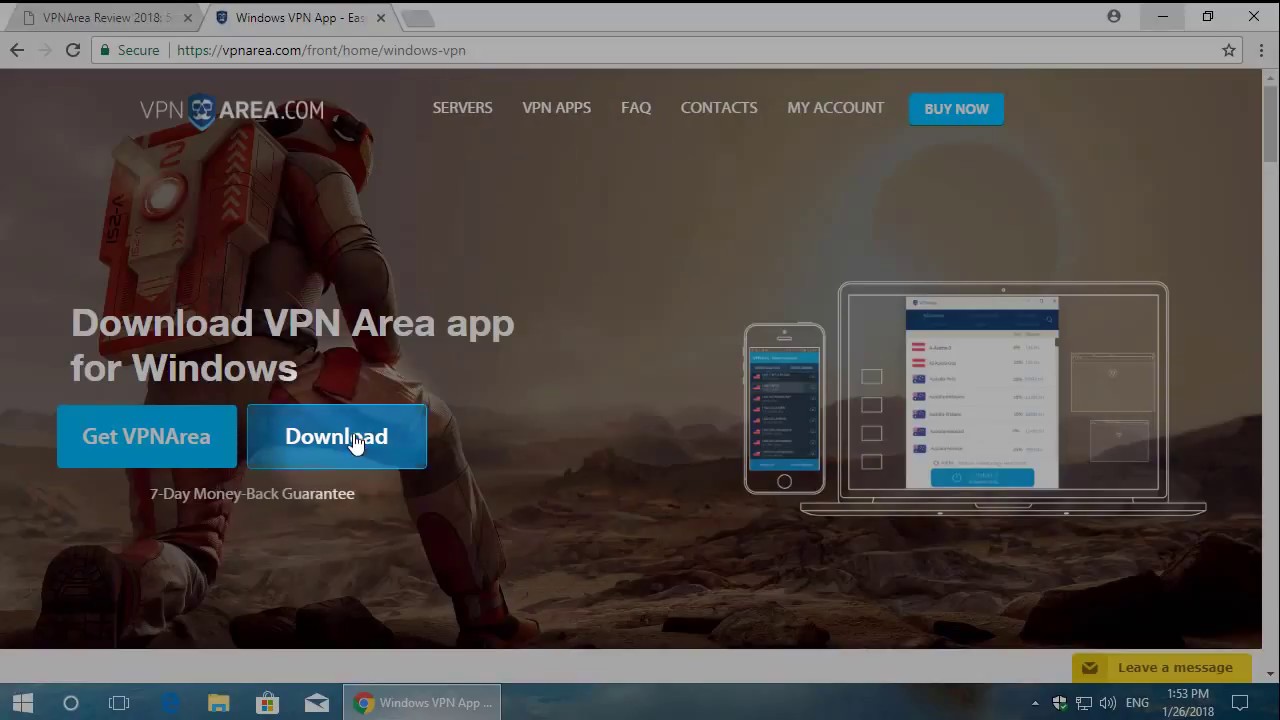This screenshot has width=1280, height=720.
Task: Open a new browser tab
Action: coord(418,18)
